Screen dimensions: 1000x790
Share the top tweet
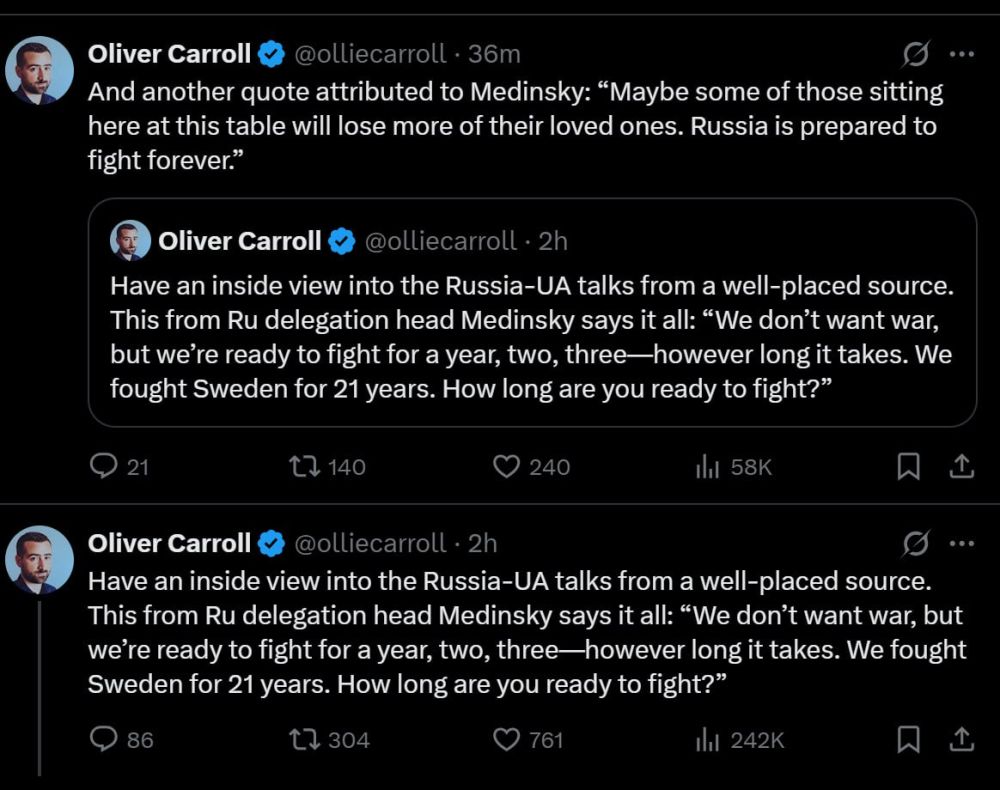(x=961, y=466)
